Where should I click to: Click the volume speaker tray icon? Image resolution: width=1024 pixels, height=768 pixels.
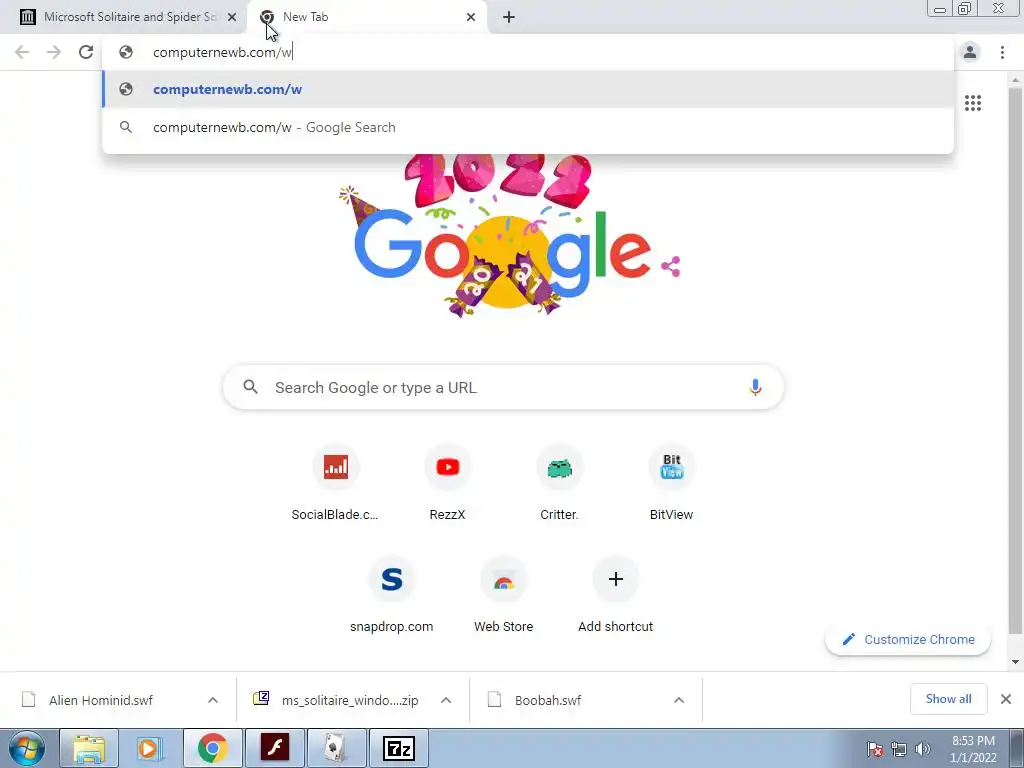click(x=922, y=749)
